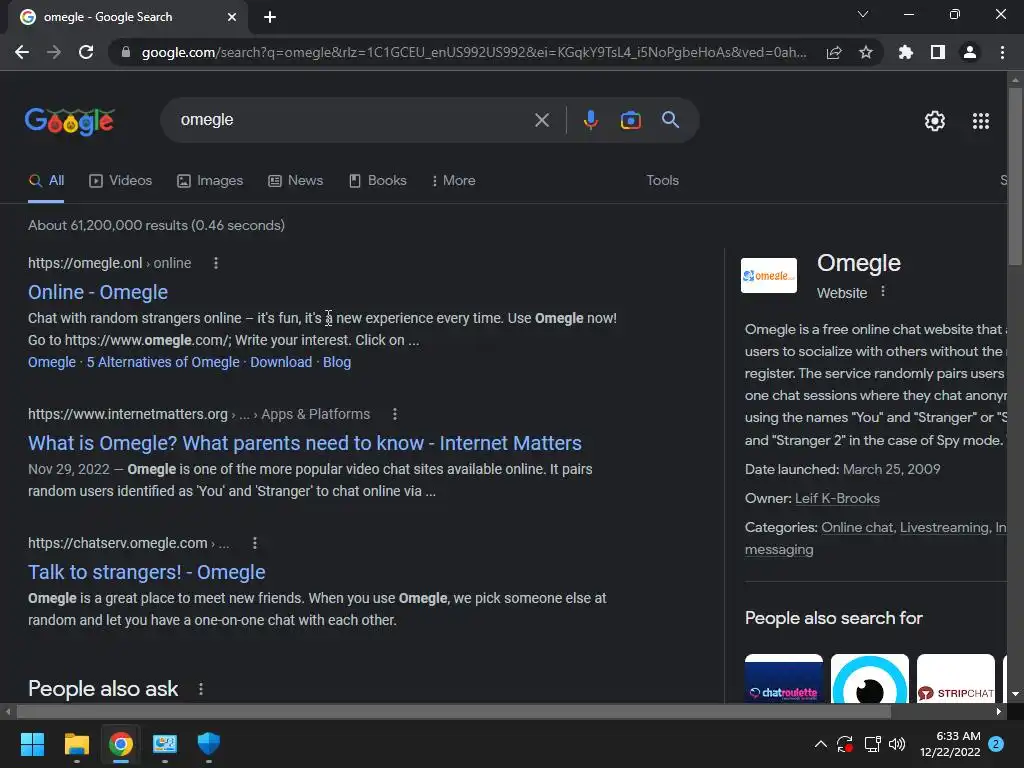Open the share page icon in address bar
The height and width of the screenshot is (768, 1024).
click(834, 52)
